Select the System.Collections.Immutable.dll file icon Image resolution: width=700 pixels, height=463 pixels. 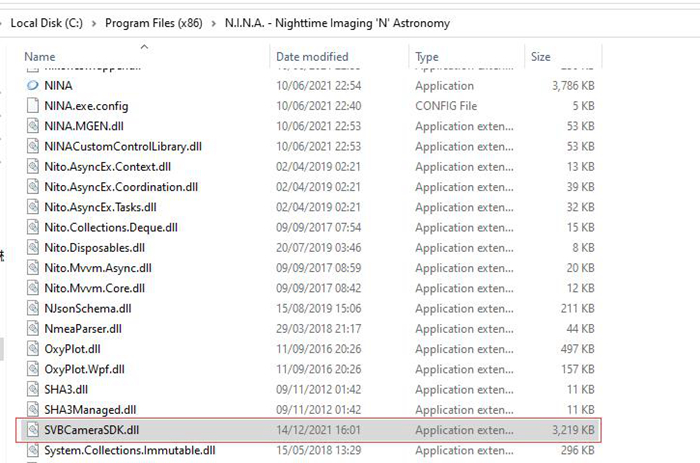(33, 450)
